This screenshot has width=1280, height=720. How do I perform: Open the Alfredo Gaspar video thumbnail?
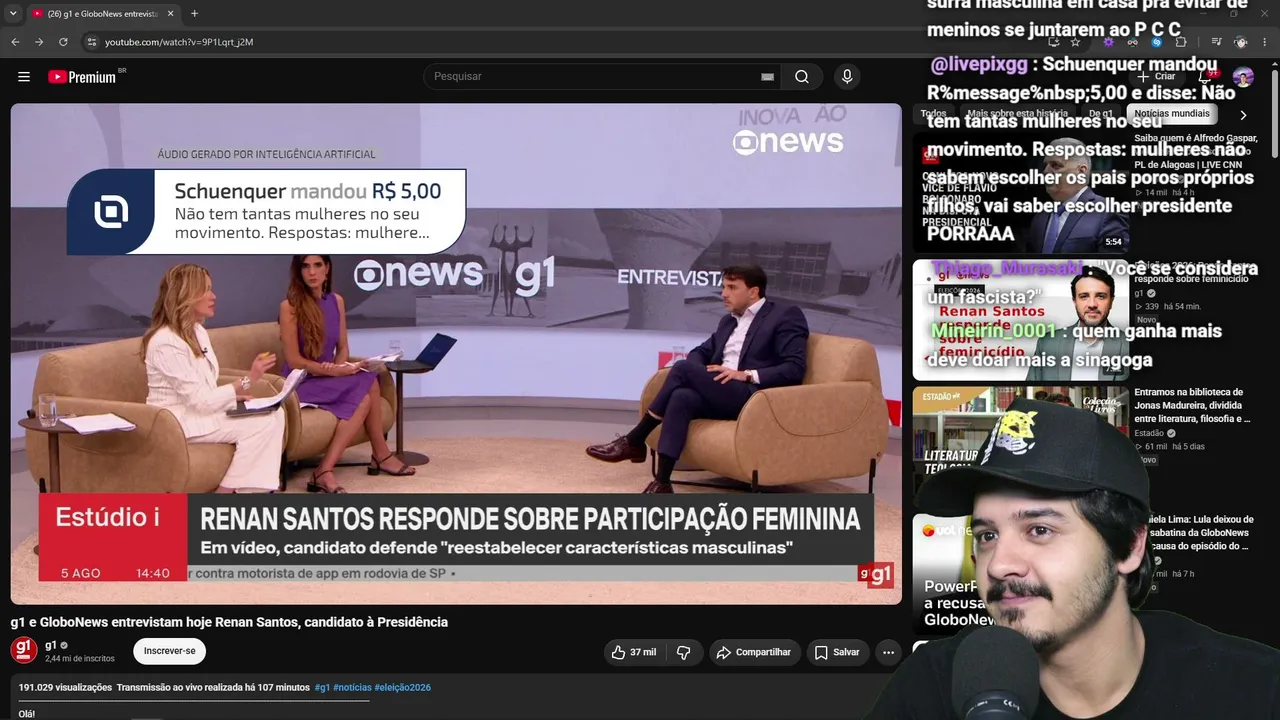pyautogui.click(x=1020, y=193)
